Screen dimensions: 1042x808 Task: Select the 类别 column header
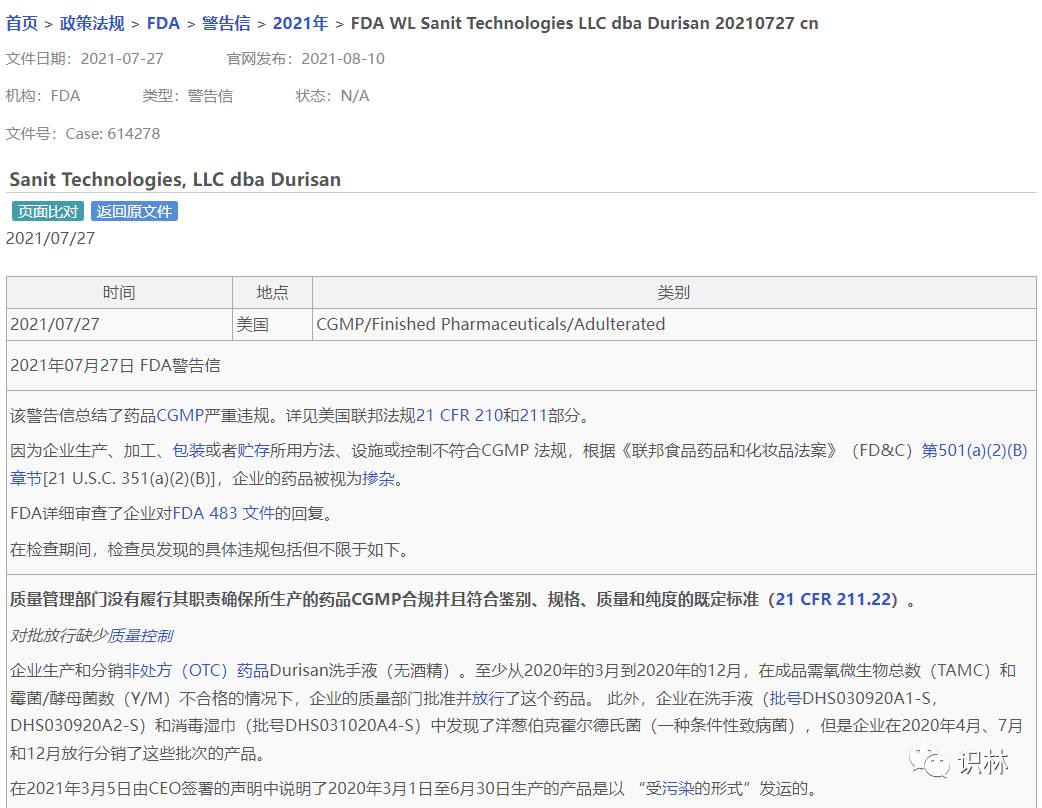(674, 292)
